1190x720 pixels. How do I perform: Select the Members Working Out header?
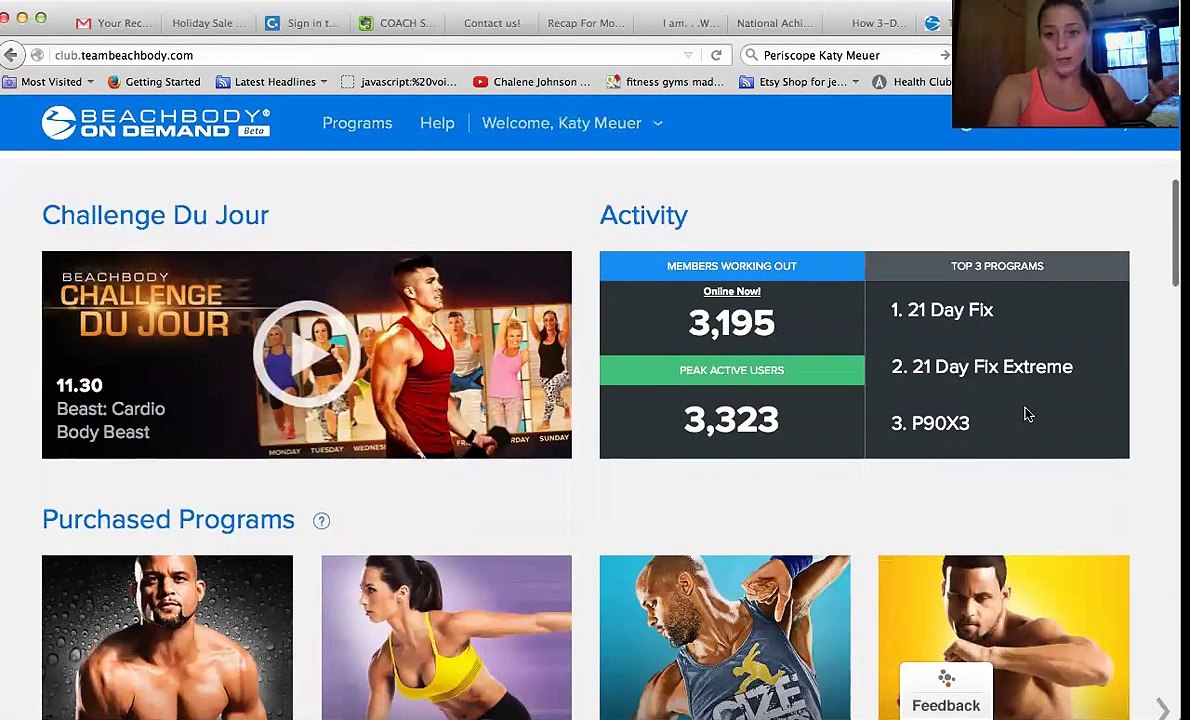click(732, 266)
